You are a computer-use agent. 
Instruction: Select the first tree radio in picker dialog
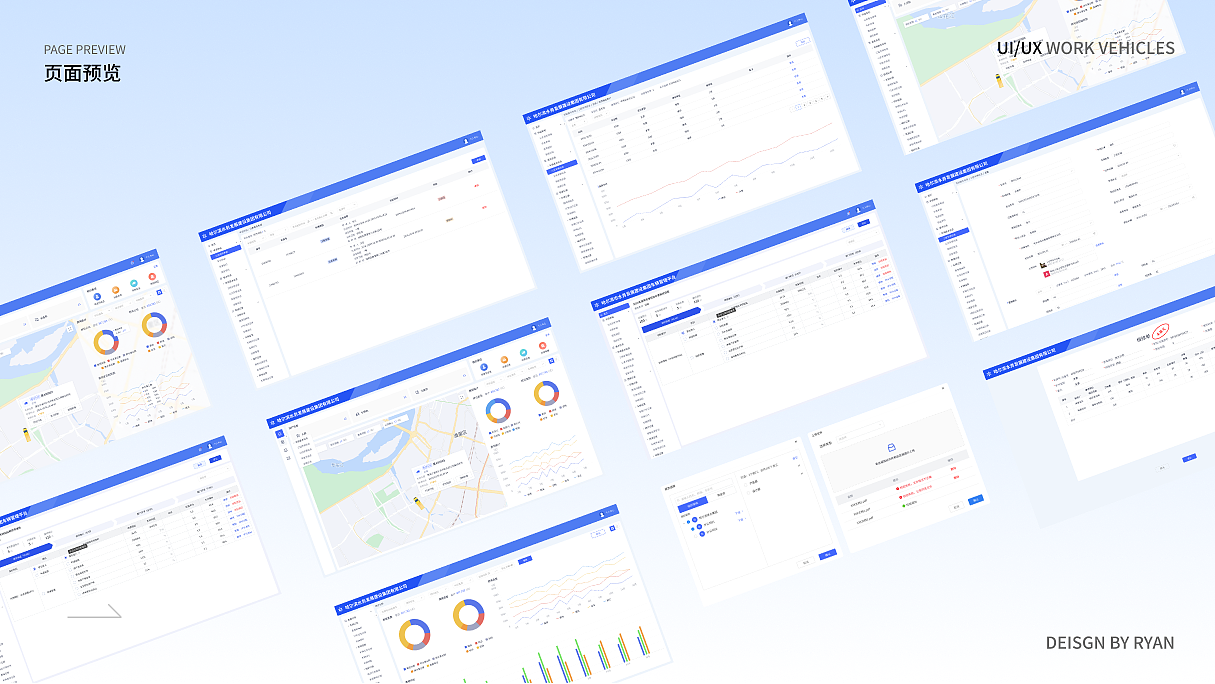pos(688,522)
